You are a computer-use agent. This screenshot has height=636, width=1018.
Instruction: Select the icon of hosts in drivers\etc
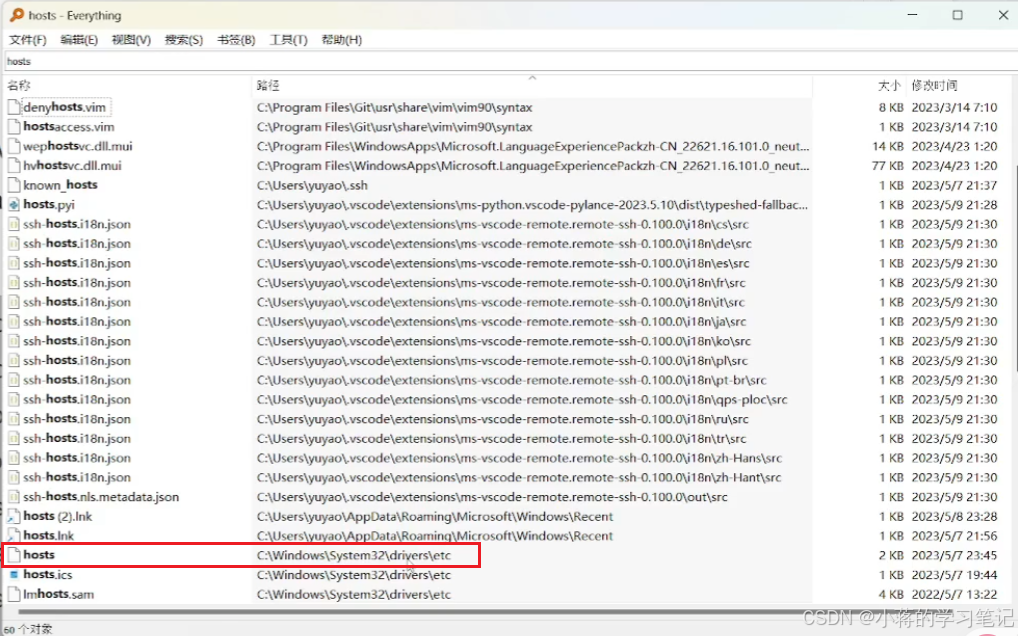(14, 555)
